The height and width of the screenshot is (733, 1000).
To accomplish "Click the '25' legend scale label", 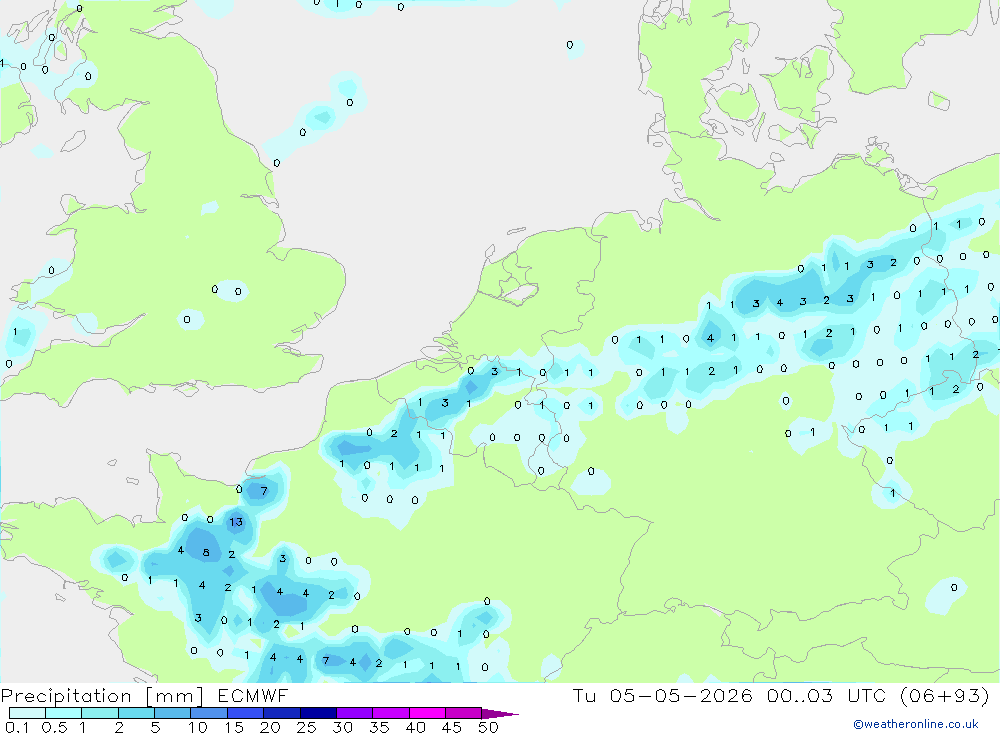I will pos(306,727).
